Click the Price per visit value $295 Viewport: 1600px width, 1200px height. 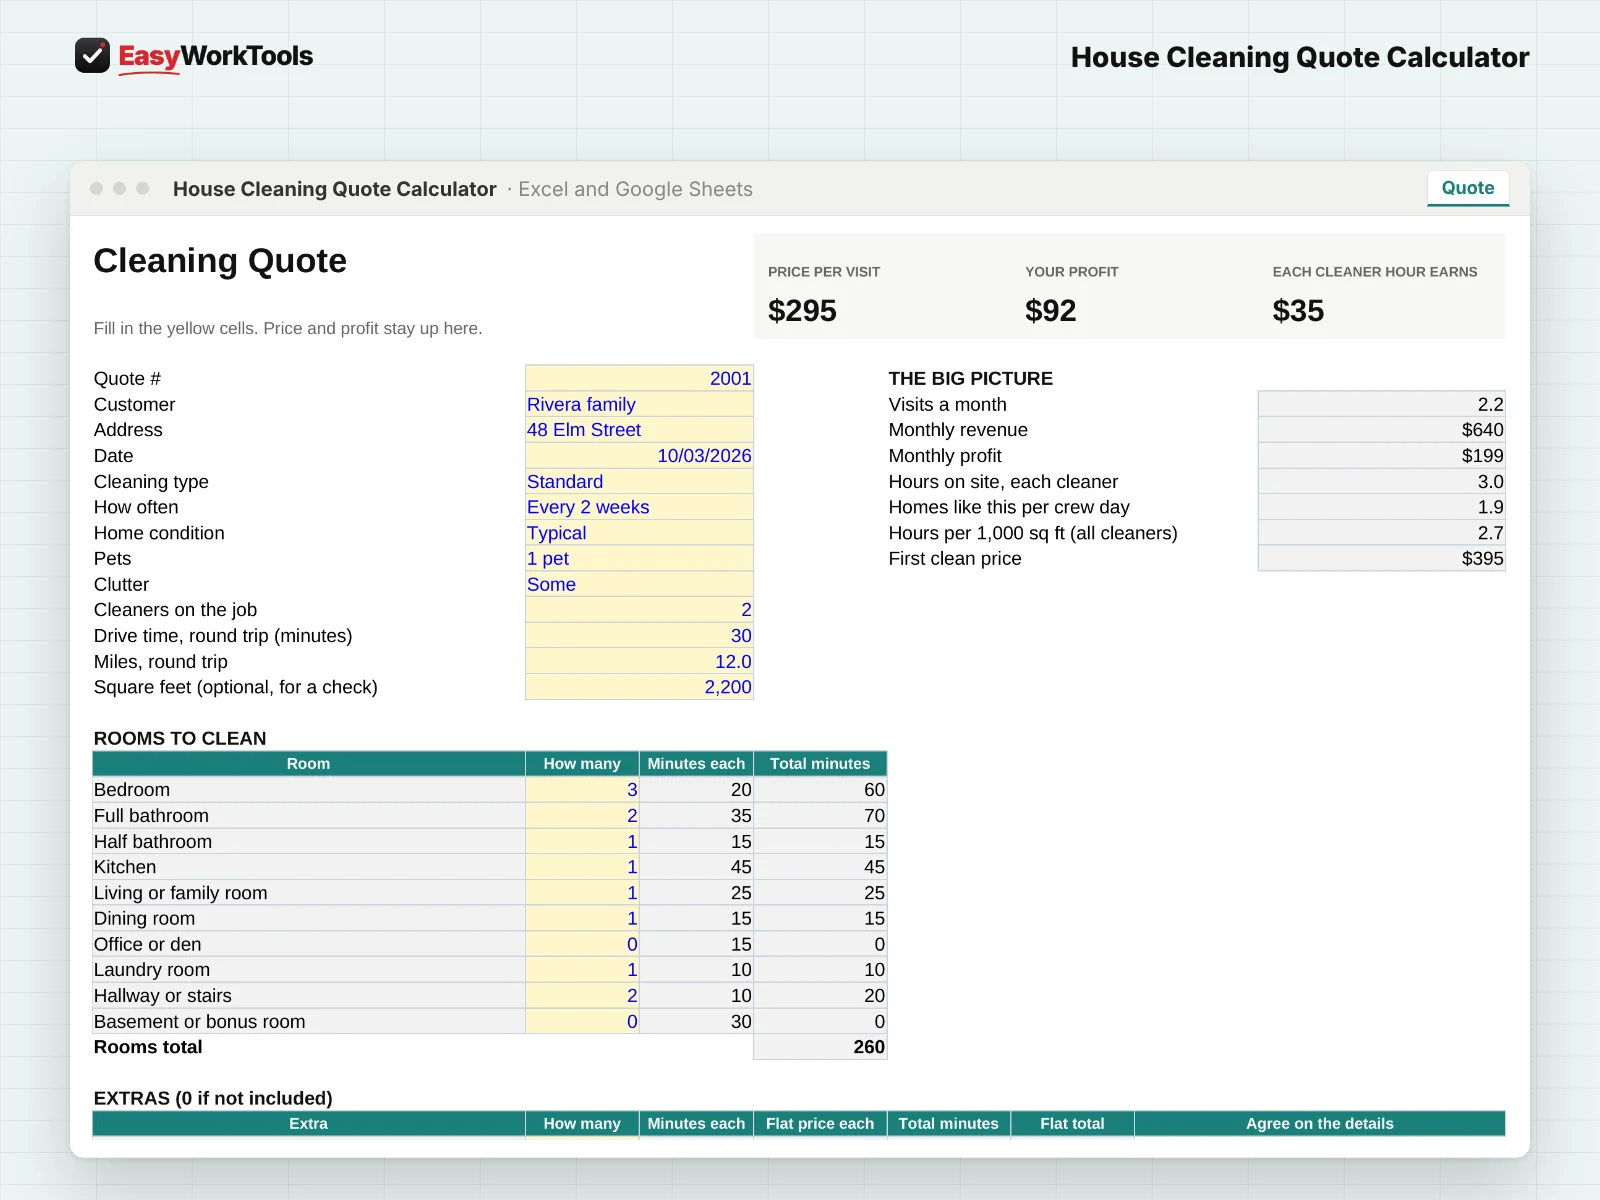pyautogui.click(x=802, y=311)
